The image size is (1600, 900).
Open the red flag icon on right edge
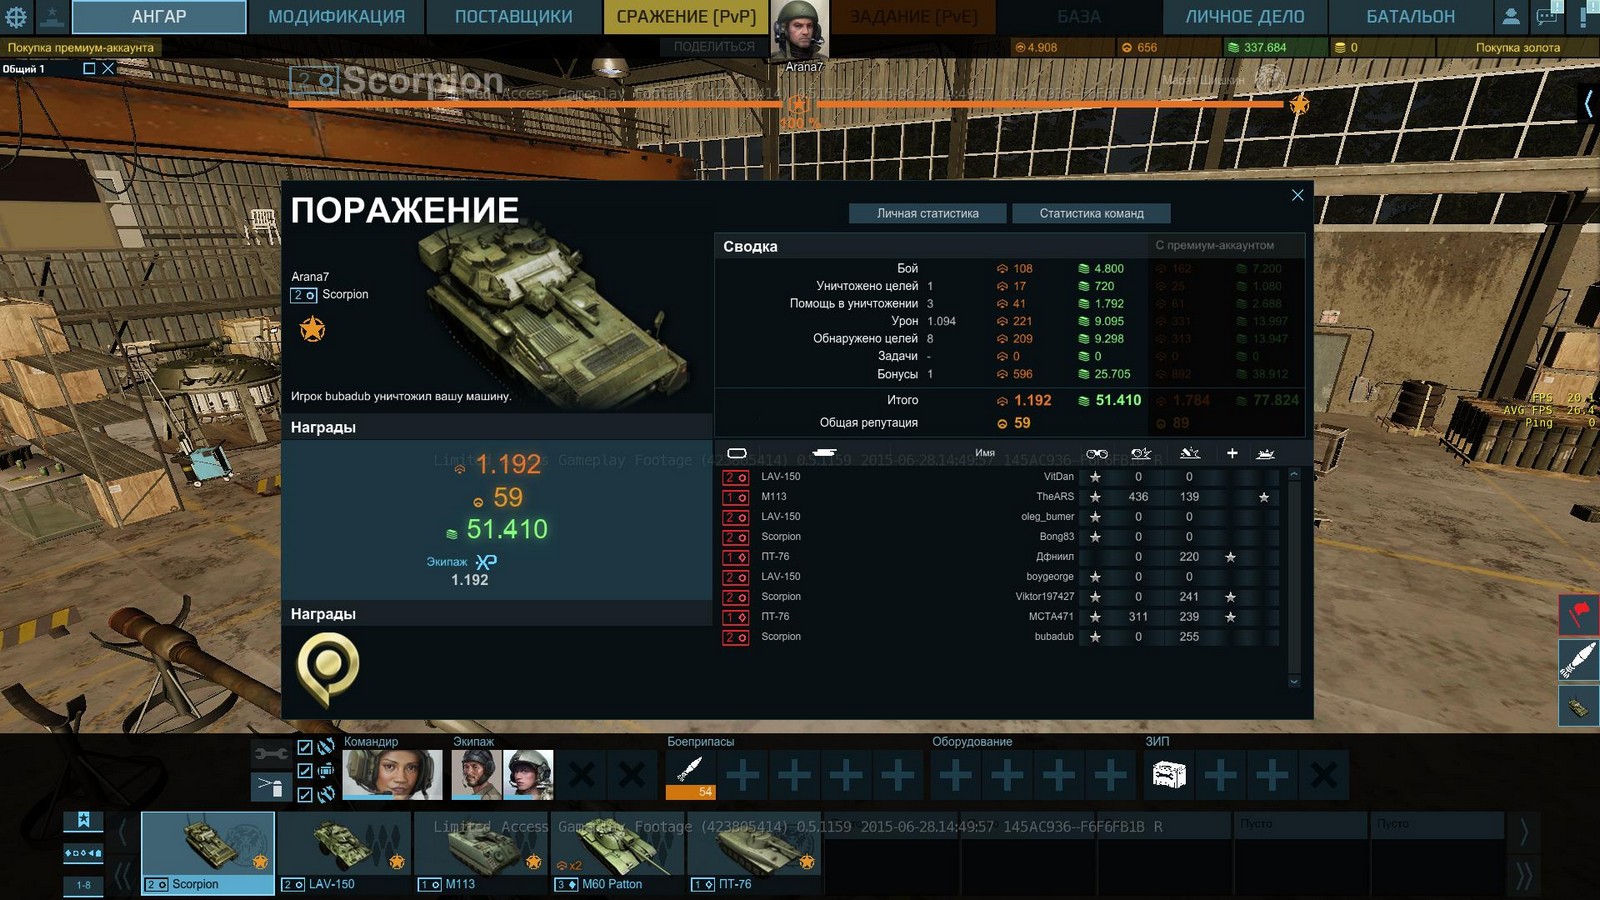point(1579,614)
